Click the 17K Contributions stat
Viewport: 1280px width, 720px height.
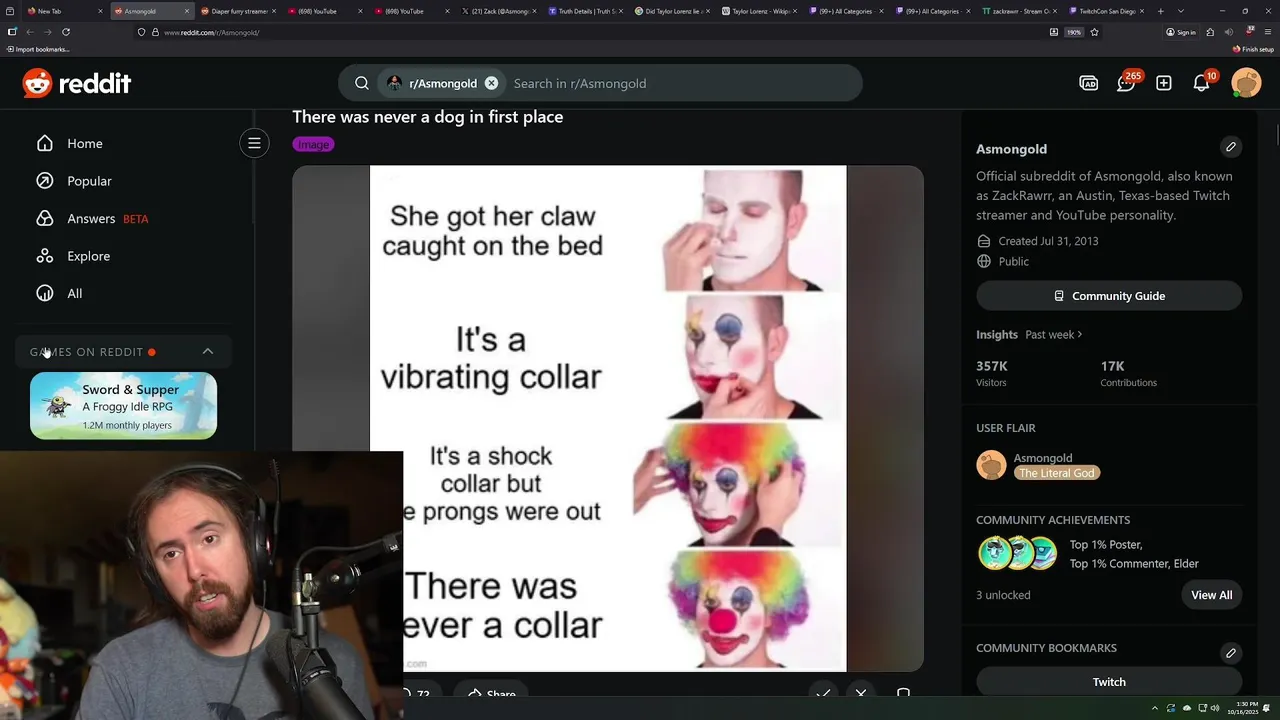coord(1128,373)
